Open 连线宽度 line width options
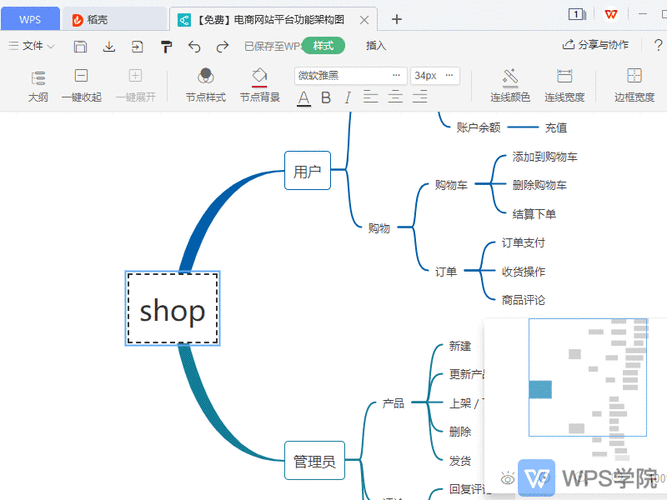667x500 pixels. 564,86
